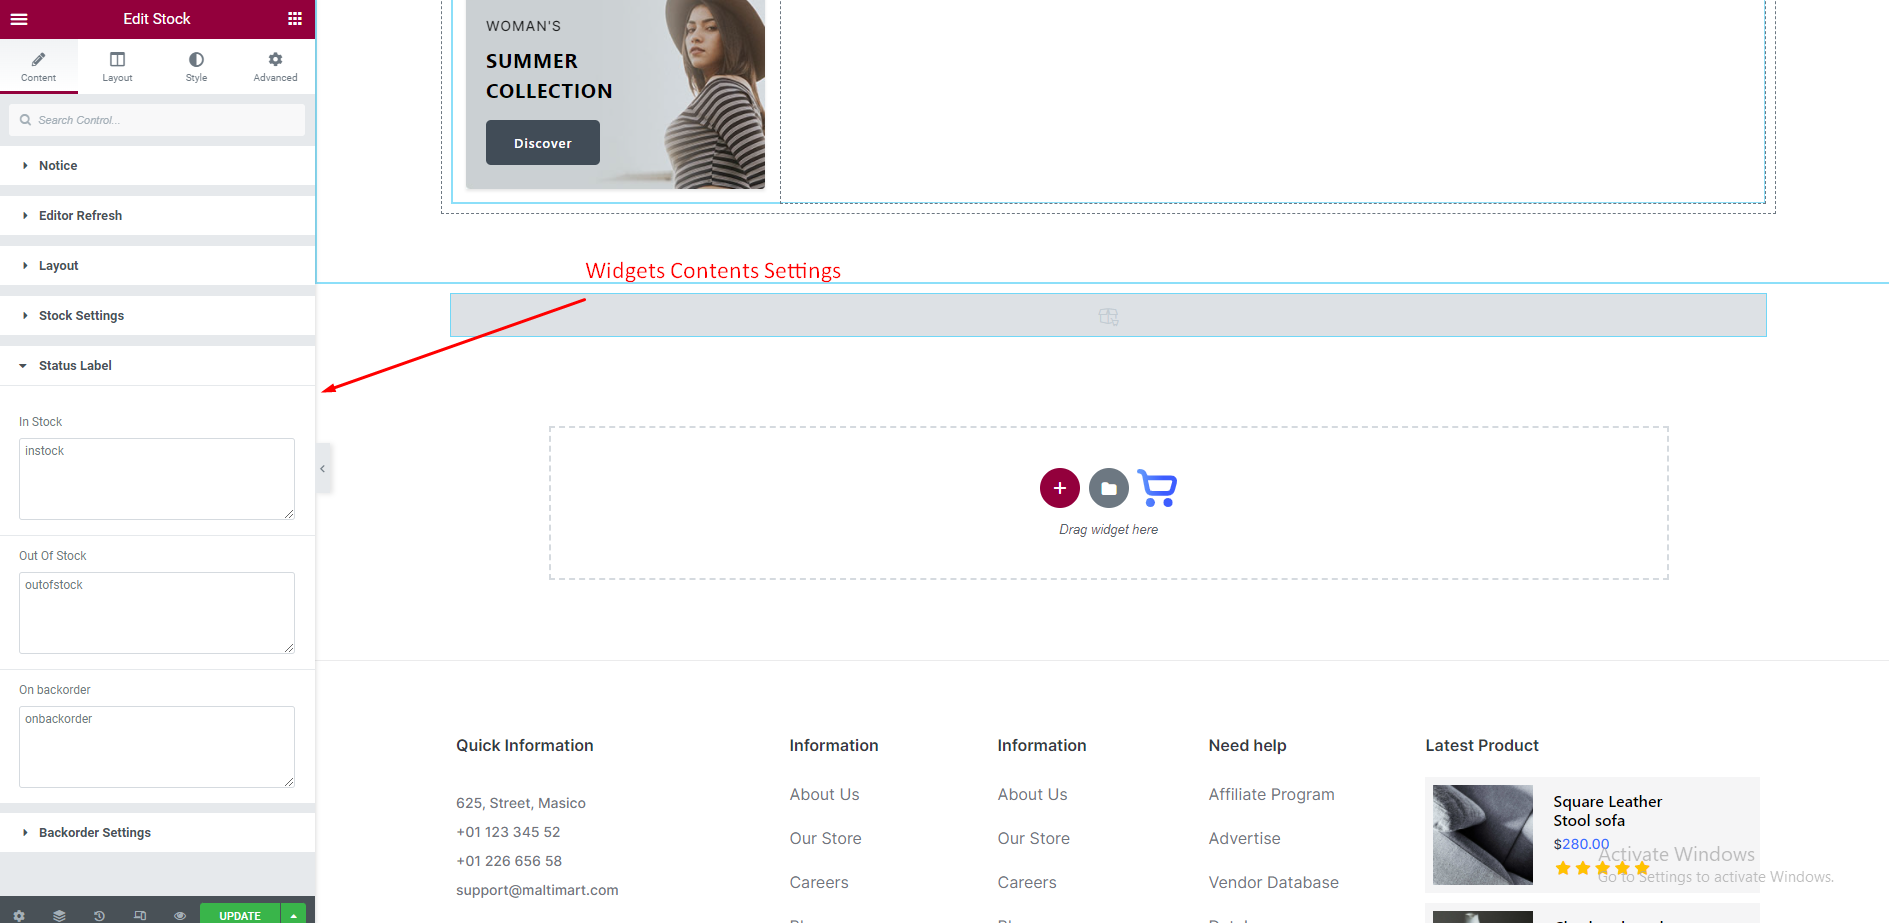This screenshot has height=923, width=1889.
Task: Open page settings gear in footer
Action: (x=19, y=915)
